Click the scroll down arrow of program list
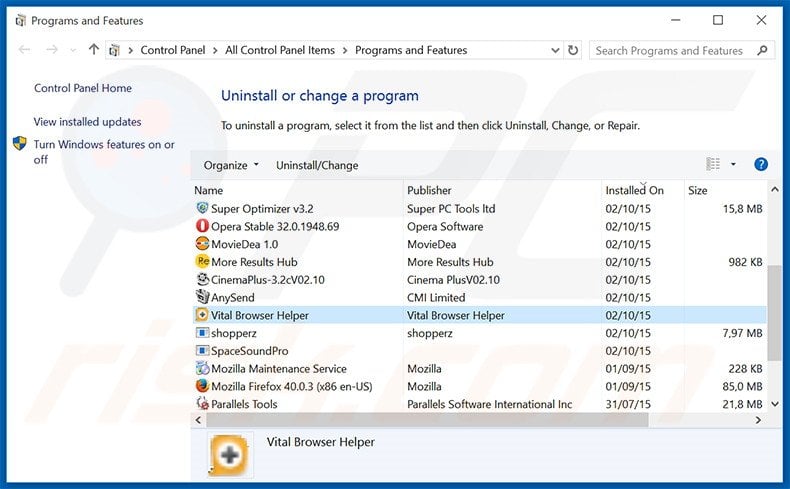Image resolution: width=790 pixels, height=489 pixels. (774, 404)
